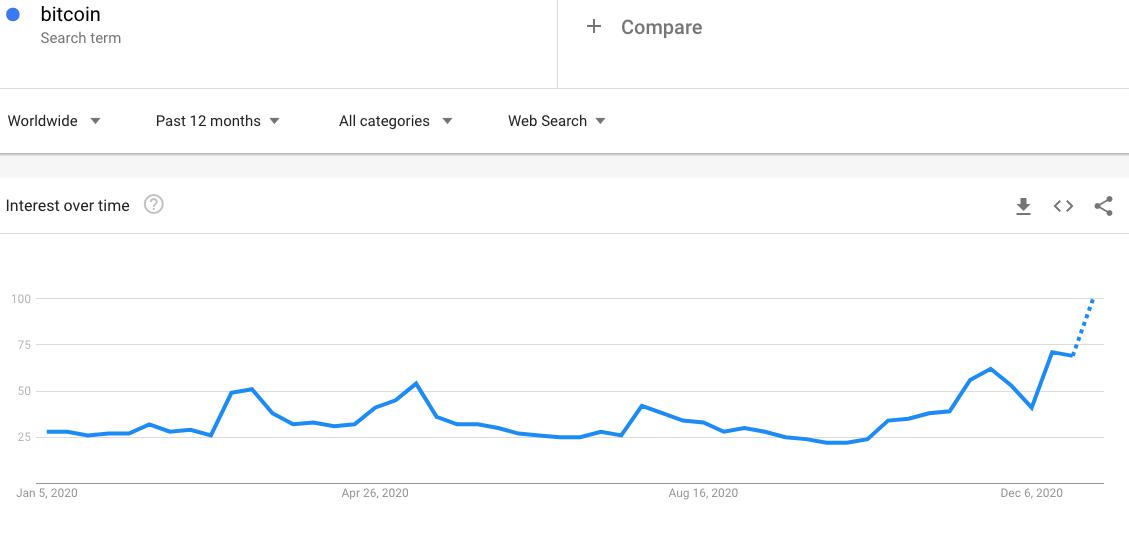
Task: Click the blue bitcoin color dot
Action: [x=13, y=15]
